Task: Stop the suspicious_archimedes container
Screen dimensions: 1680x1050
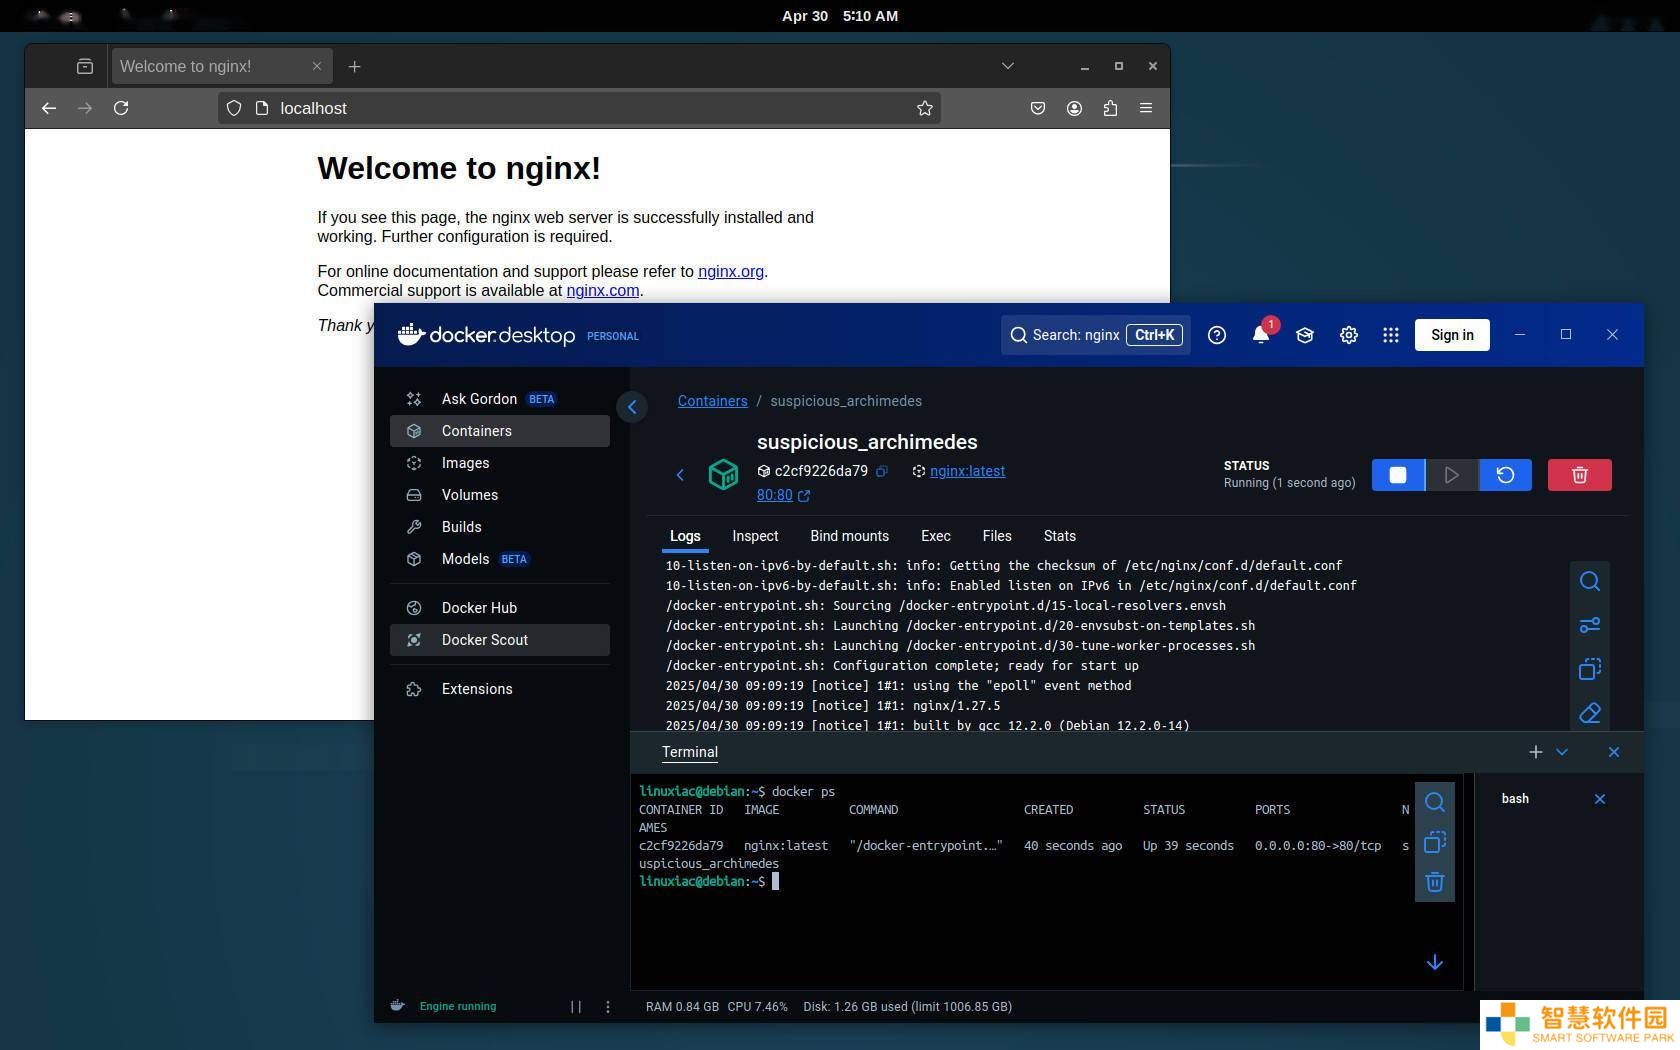Action: pos(1398,475)
